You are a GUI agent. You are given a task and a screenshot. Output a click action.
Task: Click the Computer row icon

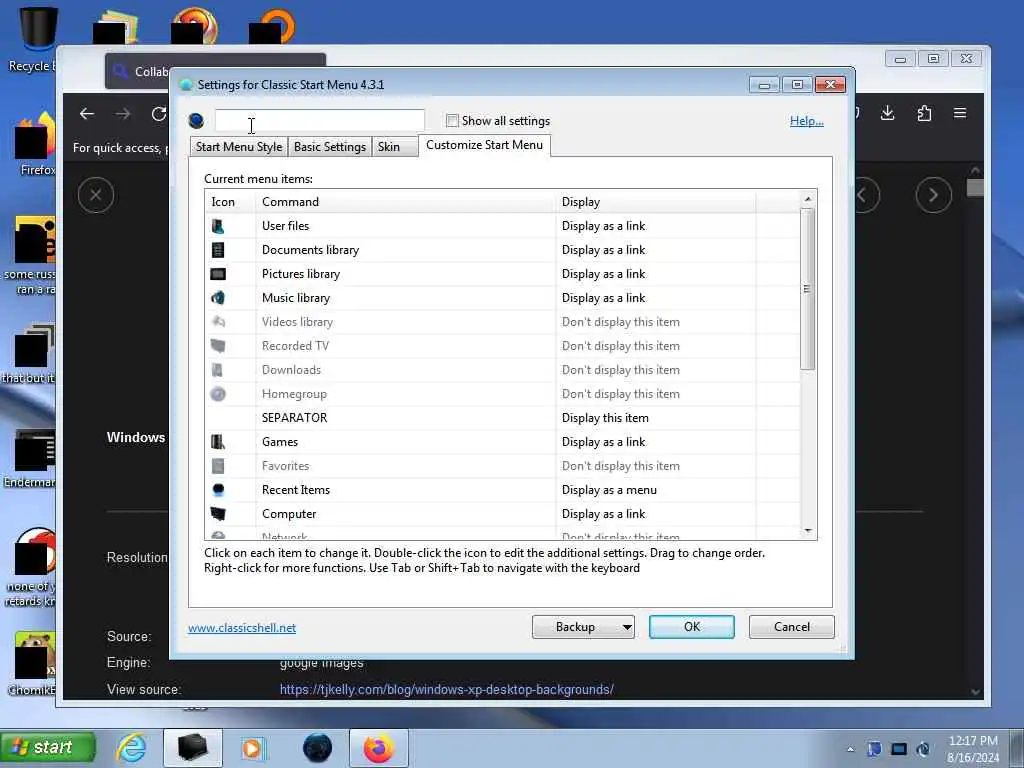pyautogui.click(x=218, y=514)
